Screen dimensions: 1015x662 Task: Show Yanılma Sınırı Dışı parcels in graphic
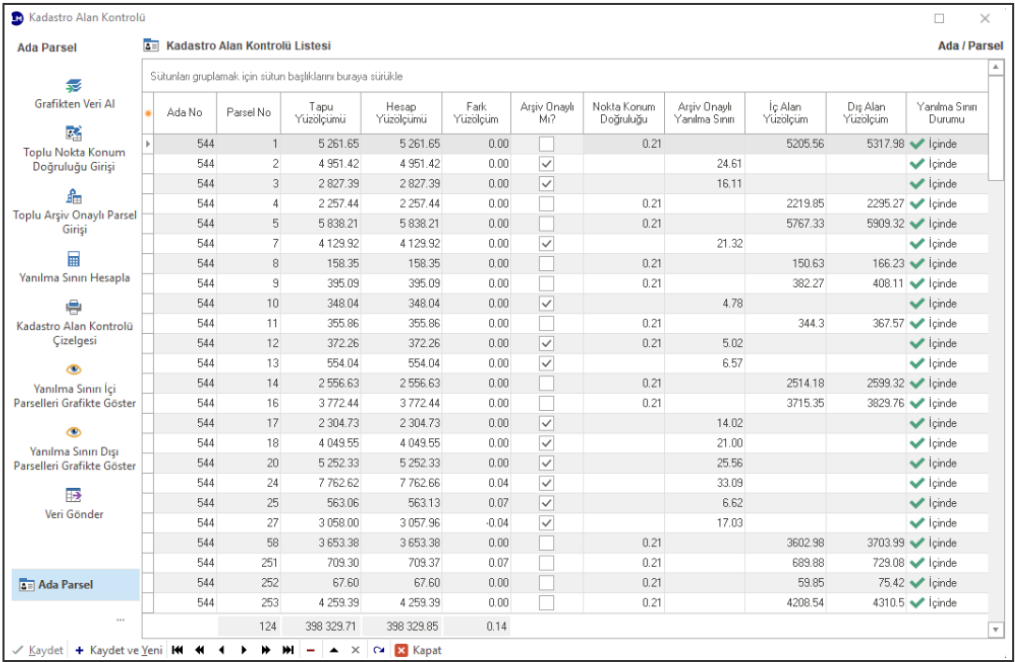(x=74, y=432)
